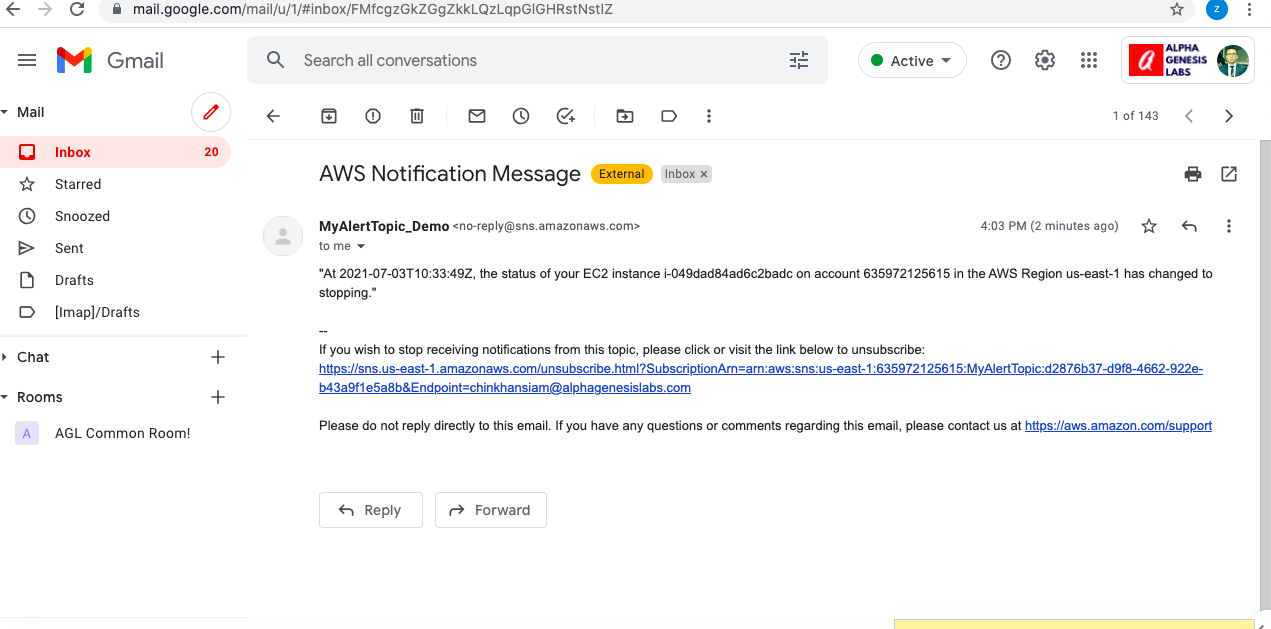Click the reply arrow beside the star
Screen dimensions: 1271x629
coord(1189,226)
